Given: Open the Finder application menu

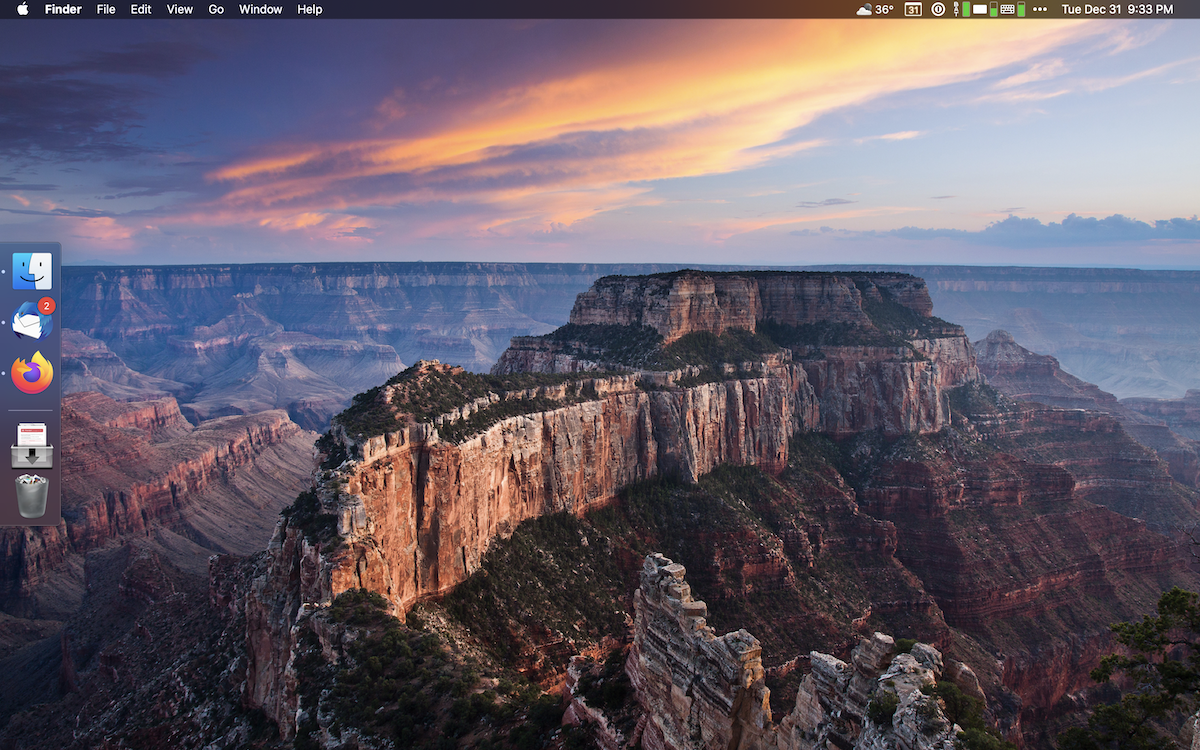Looking at the screenshot, I should coord(63,9).
